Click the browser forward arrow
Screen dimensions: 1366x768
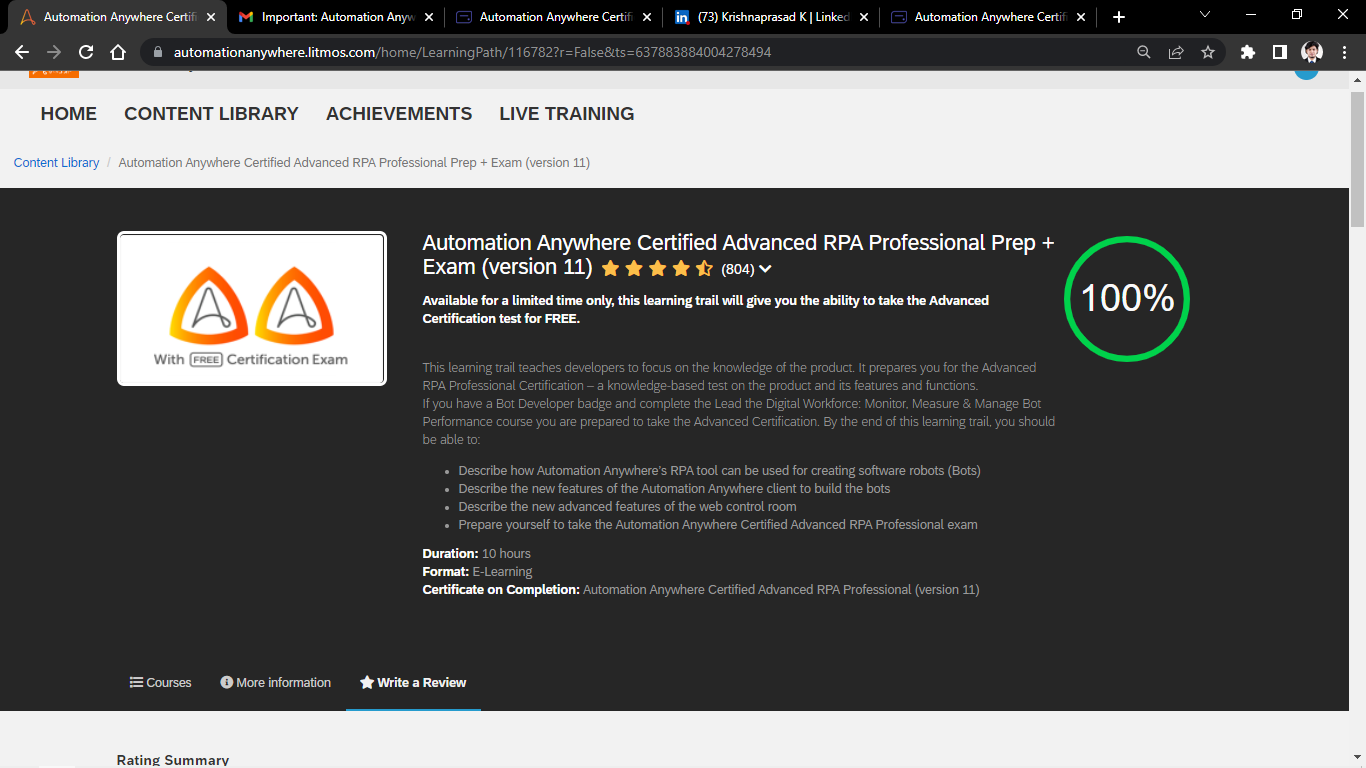54,52
